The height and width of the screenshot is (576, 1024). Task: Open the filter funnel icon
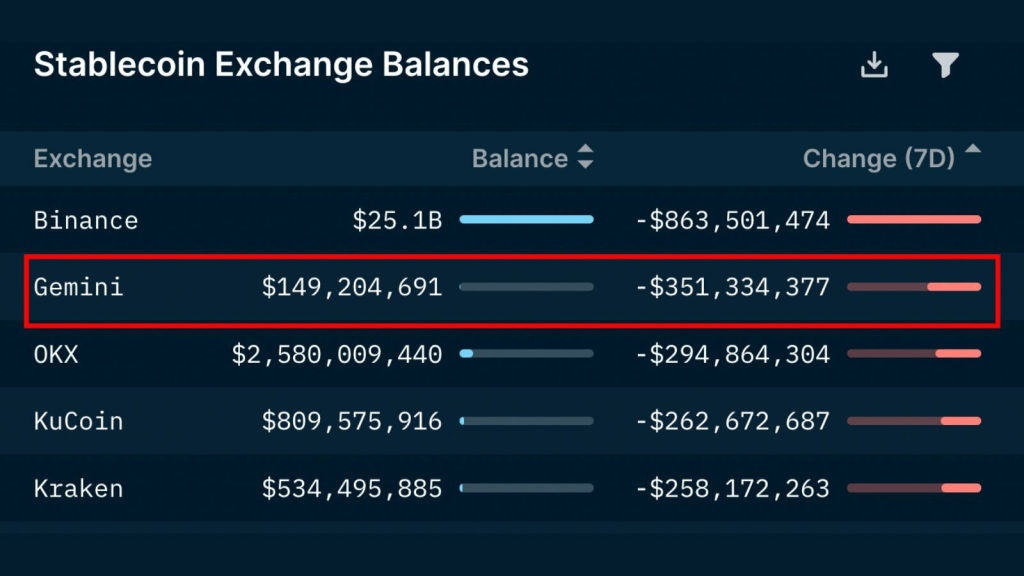pyautogui.click(x=945, y=65)
